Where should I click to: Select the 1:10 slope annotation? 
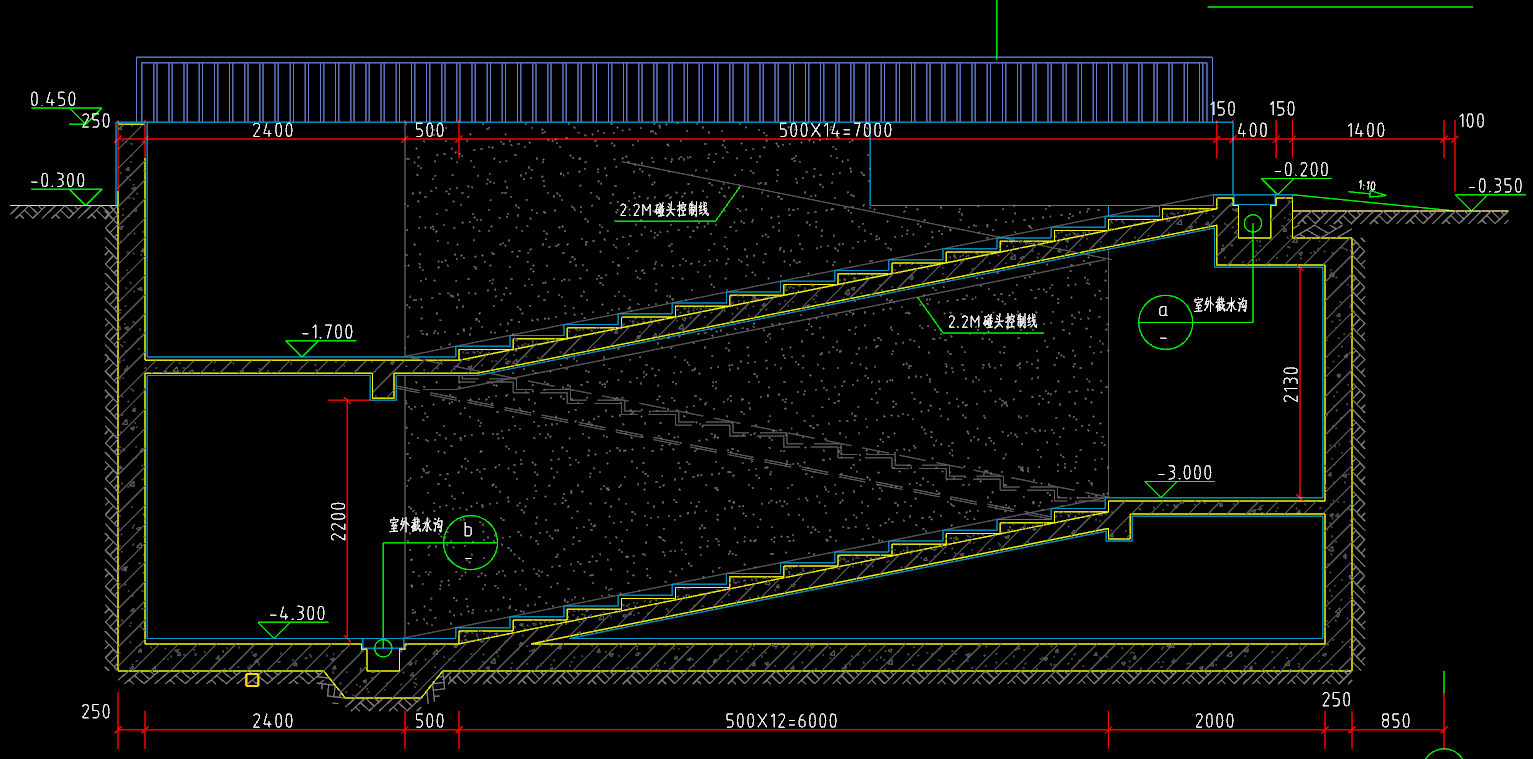coord(1366,186)
